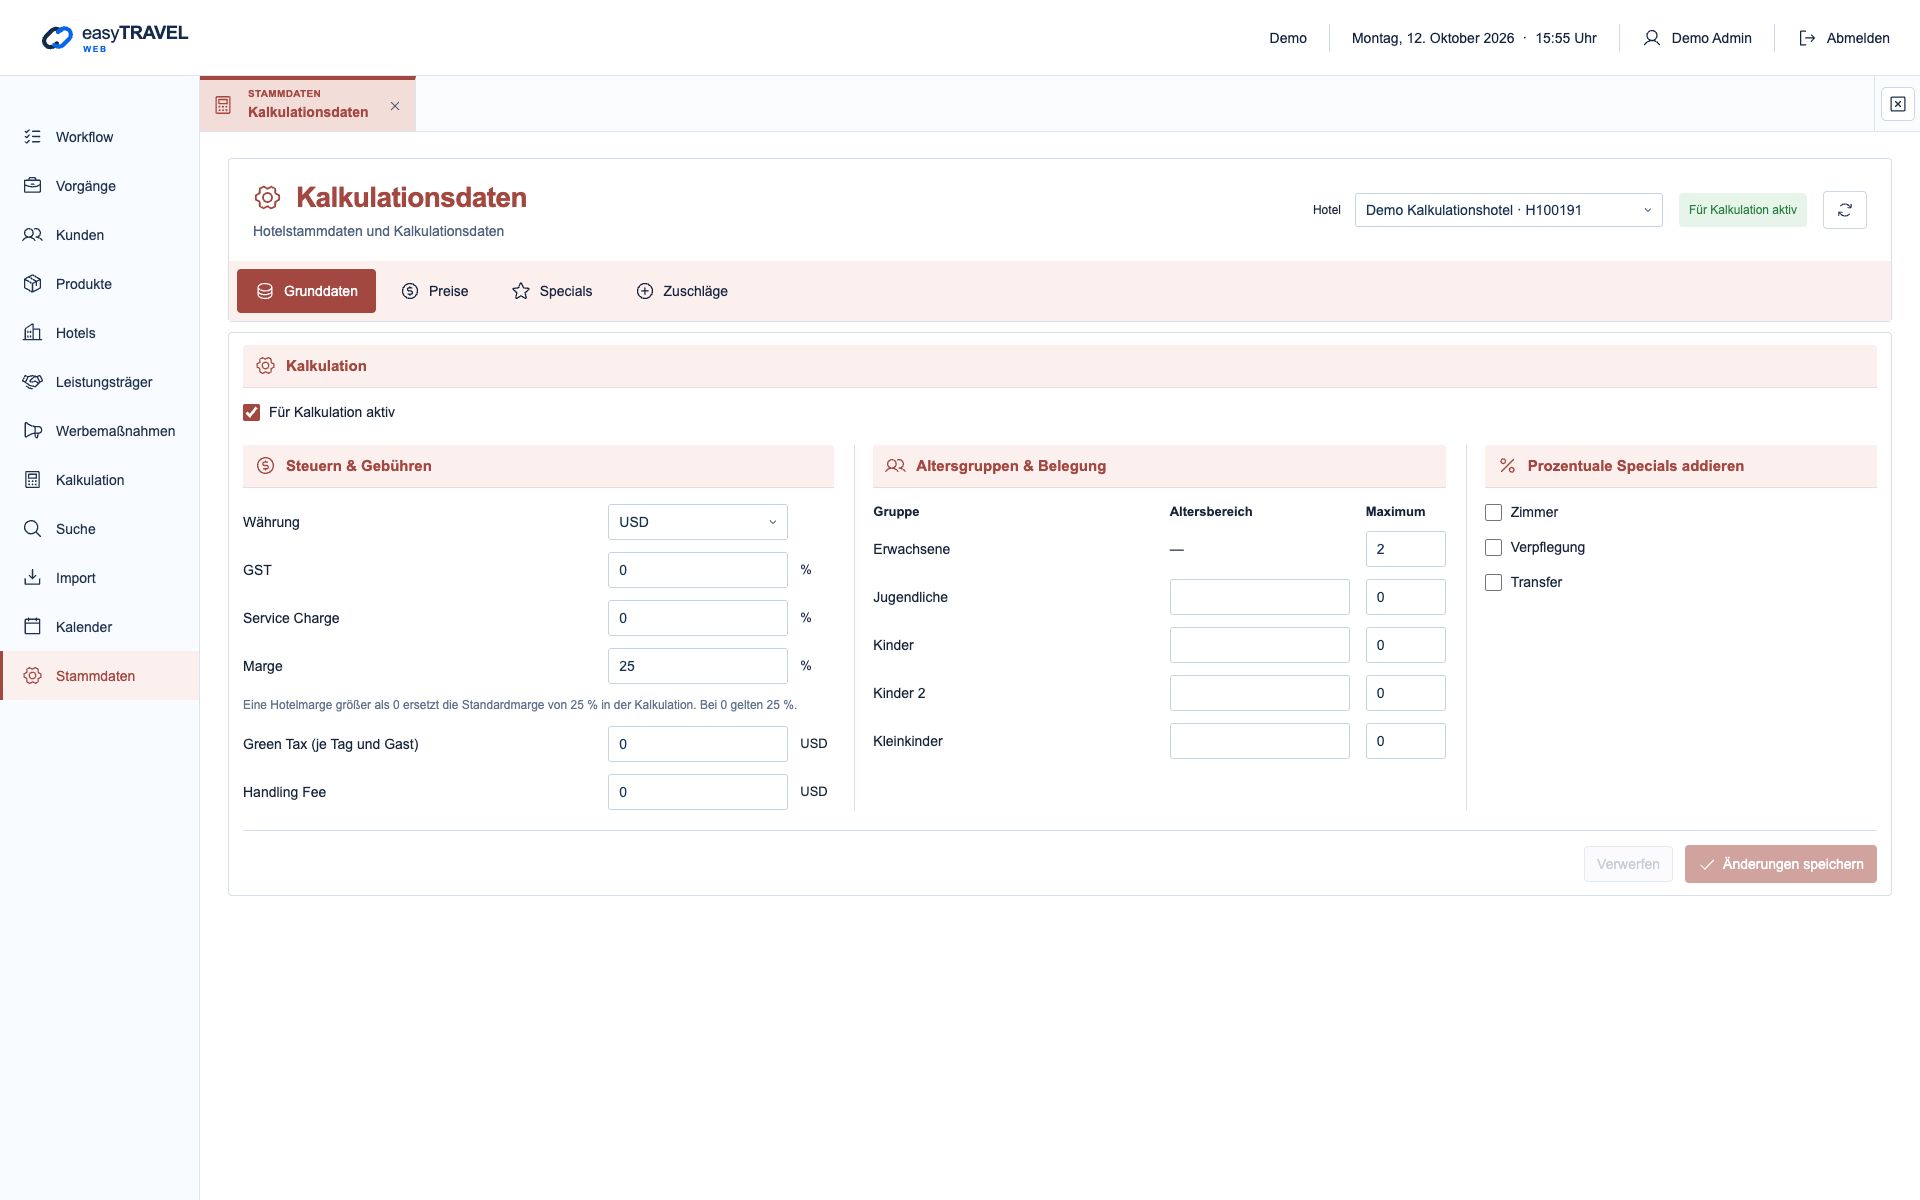Close the Kalkulationsdaten tab

395,106
